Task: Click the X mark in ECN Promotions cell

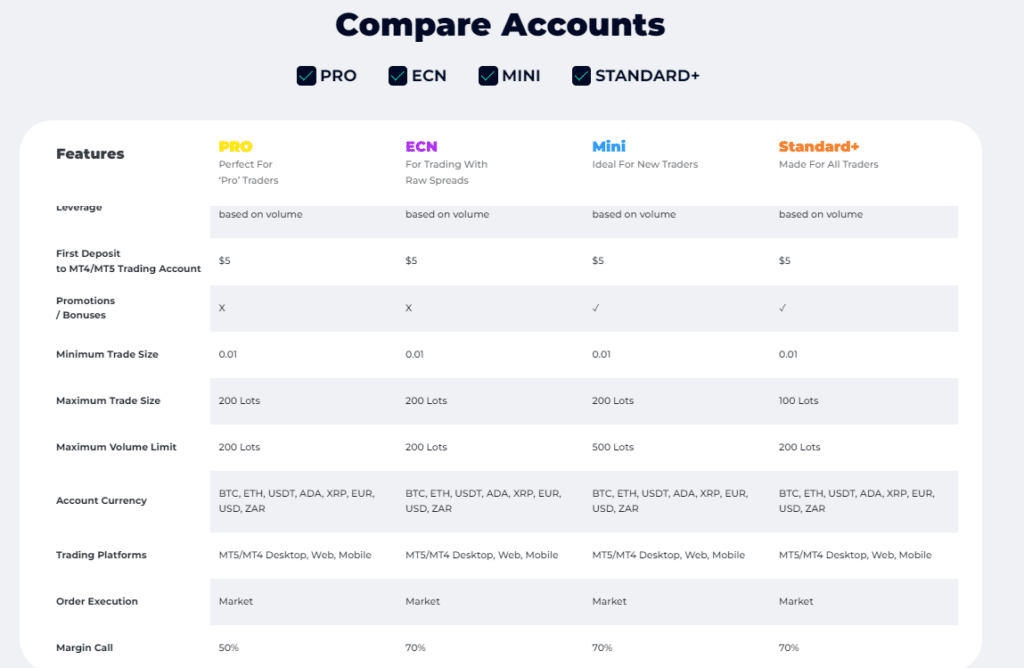Action: [409, 308]
